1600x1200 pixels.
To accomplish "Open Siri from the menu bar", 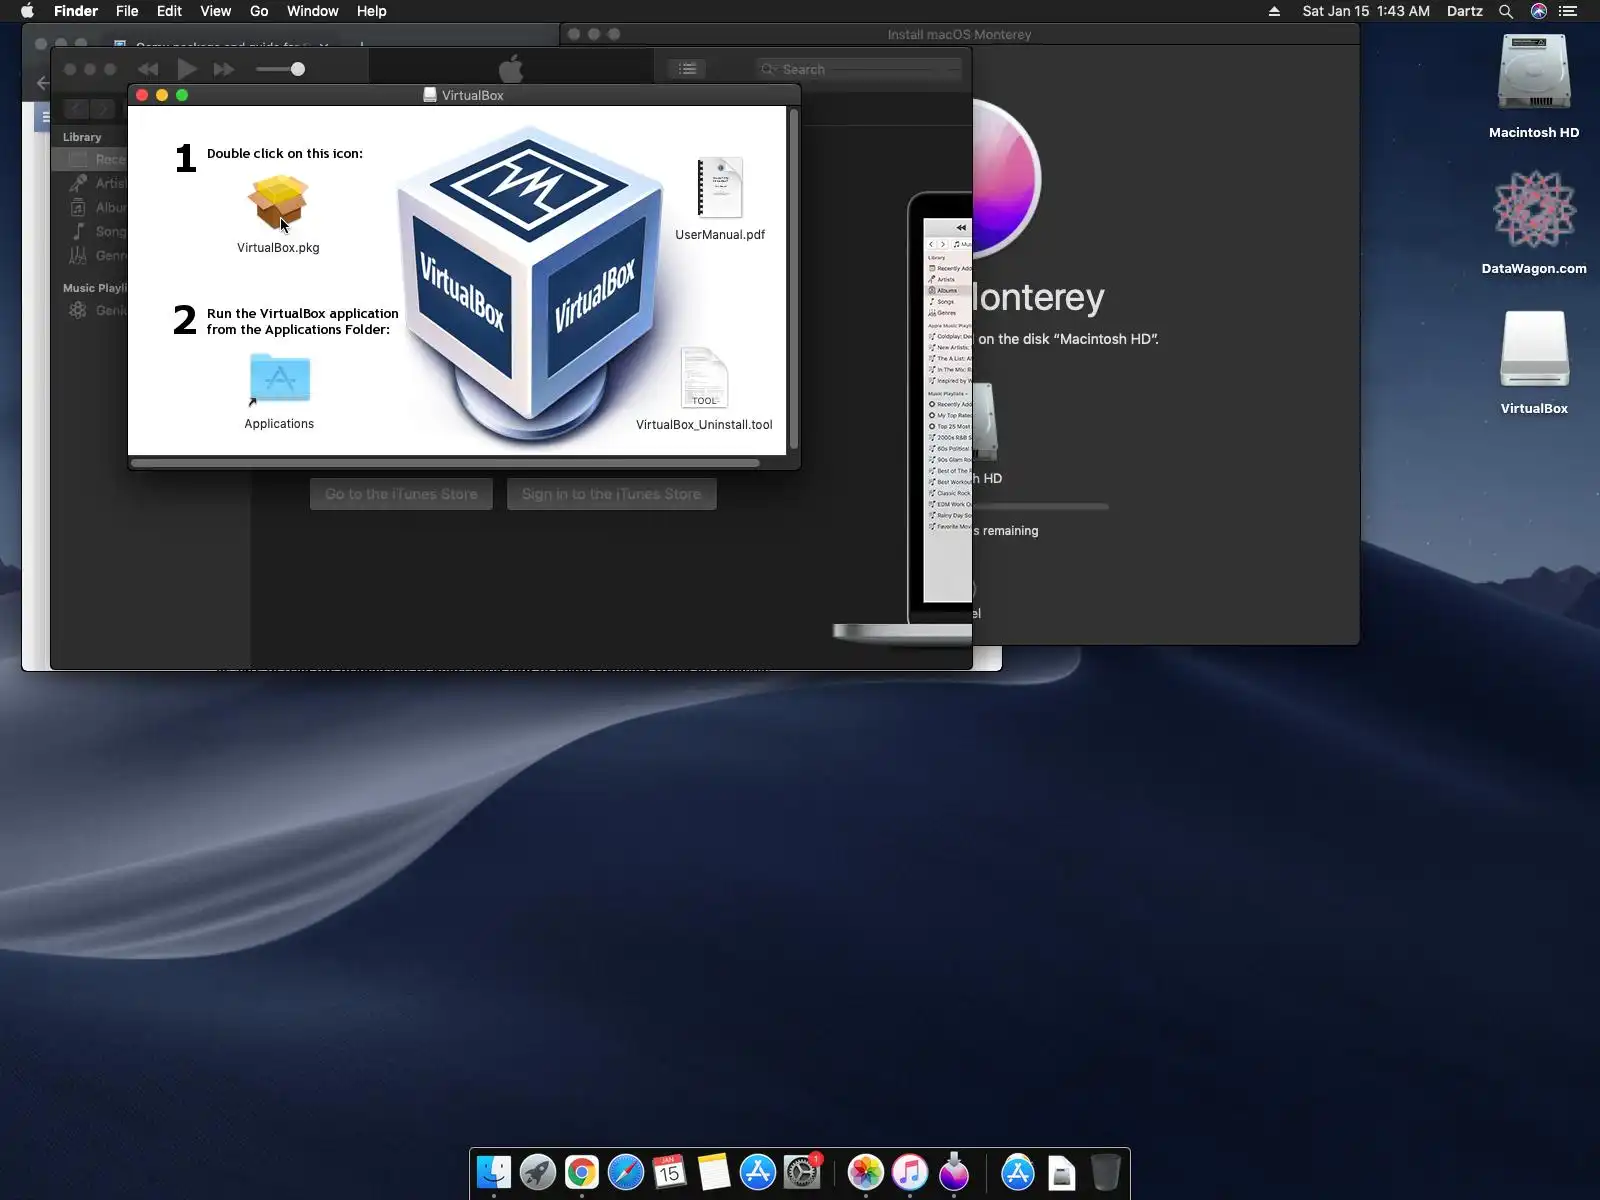I will (1539, 11).
